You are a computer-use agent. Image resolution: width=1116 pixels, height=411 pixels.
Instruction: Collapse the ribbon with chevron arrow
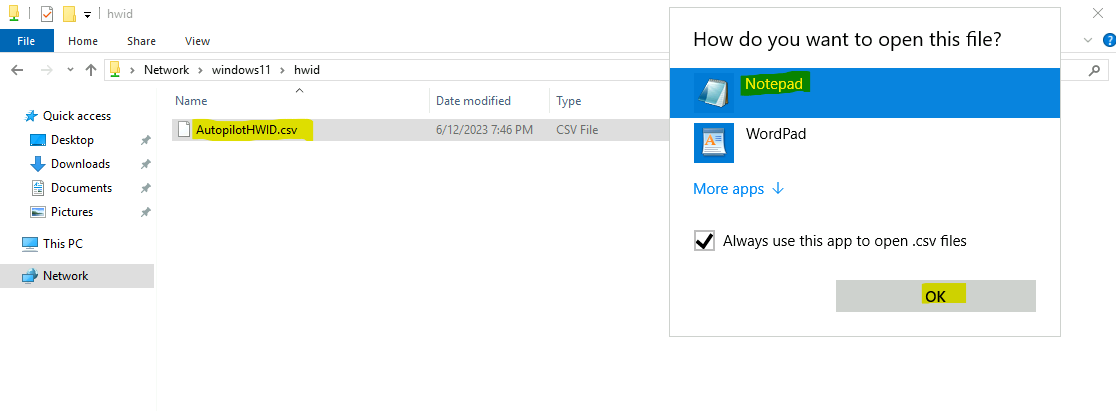pyautogui.click(x=1087, y=41)
